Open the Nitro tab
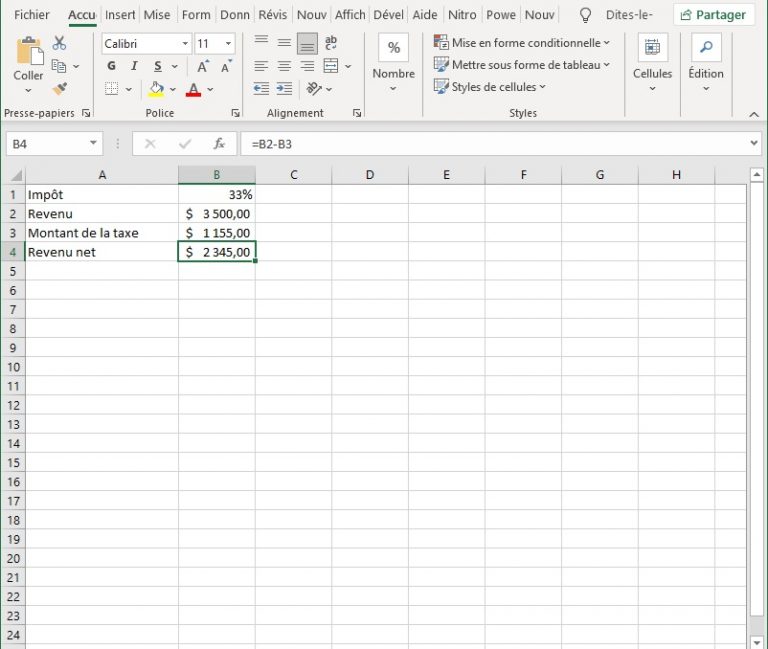The image size is (768, 649). pos(462,15)
